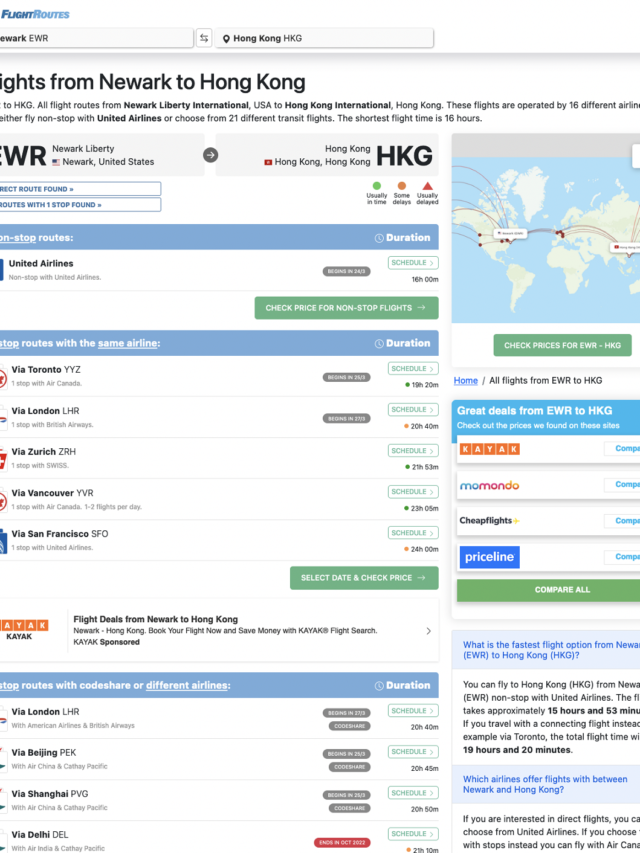The image size is (640, 853).
Task: Select the Via Beijing PEK route
Action: (44, 753)
